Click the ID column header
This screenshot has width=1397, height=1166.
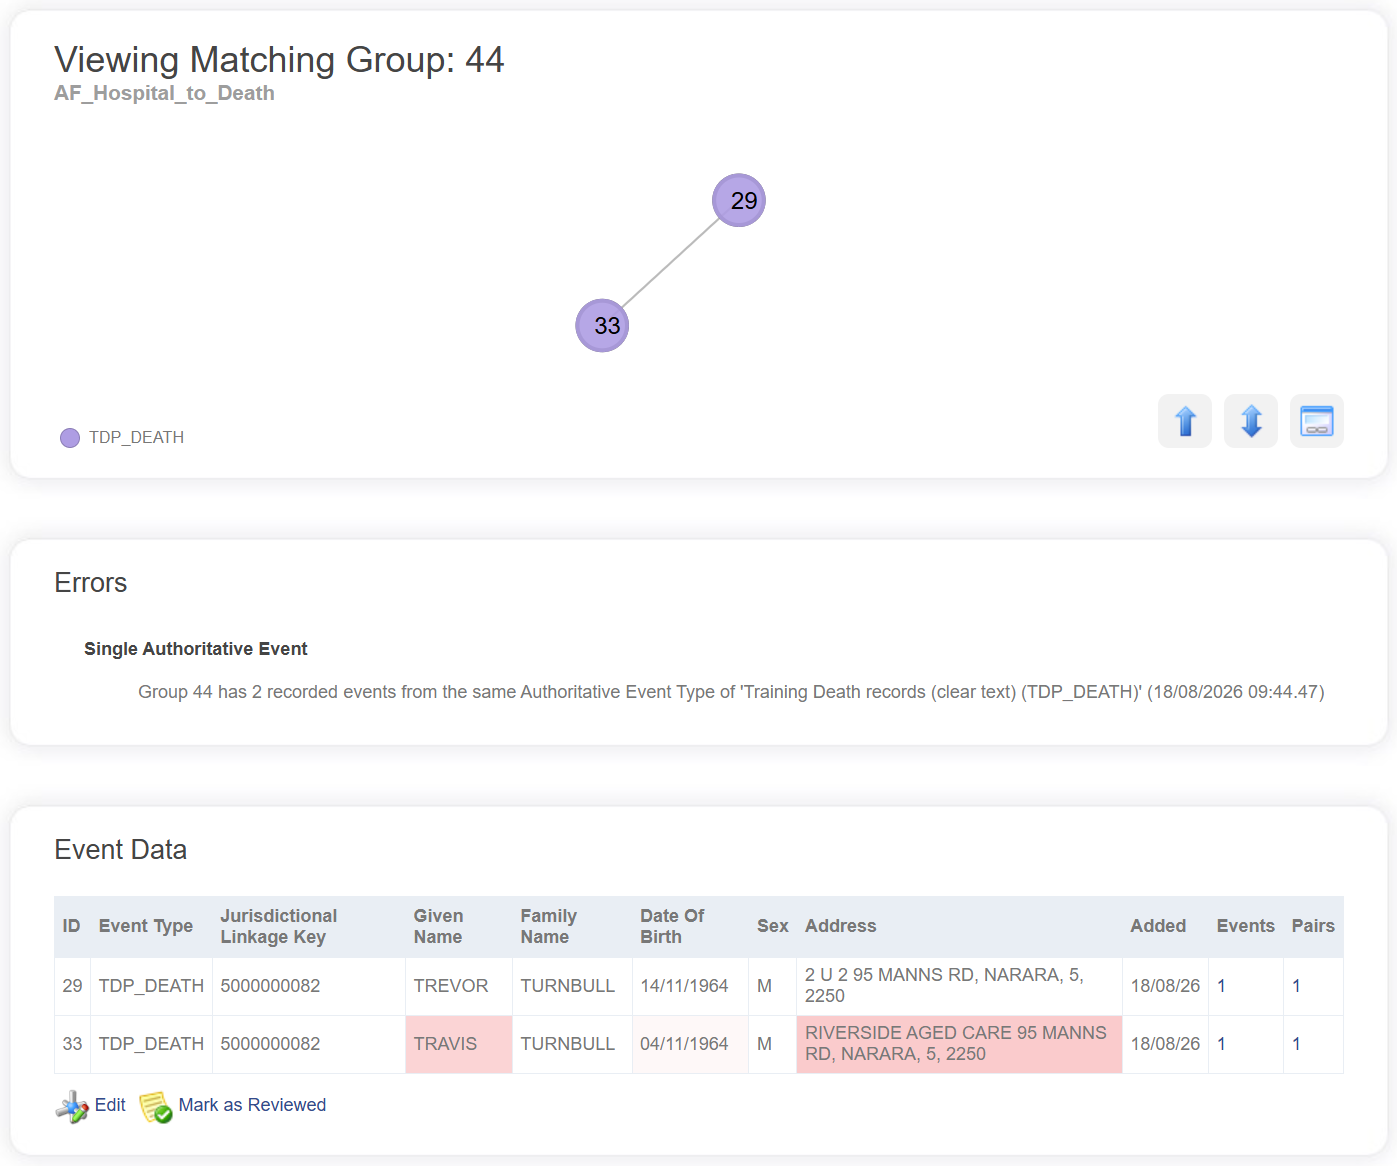click(72, 926)
